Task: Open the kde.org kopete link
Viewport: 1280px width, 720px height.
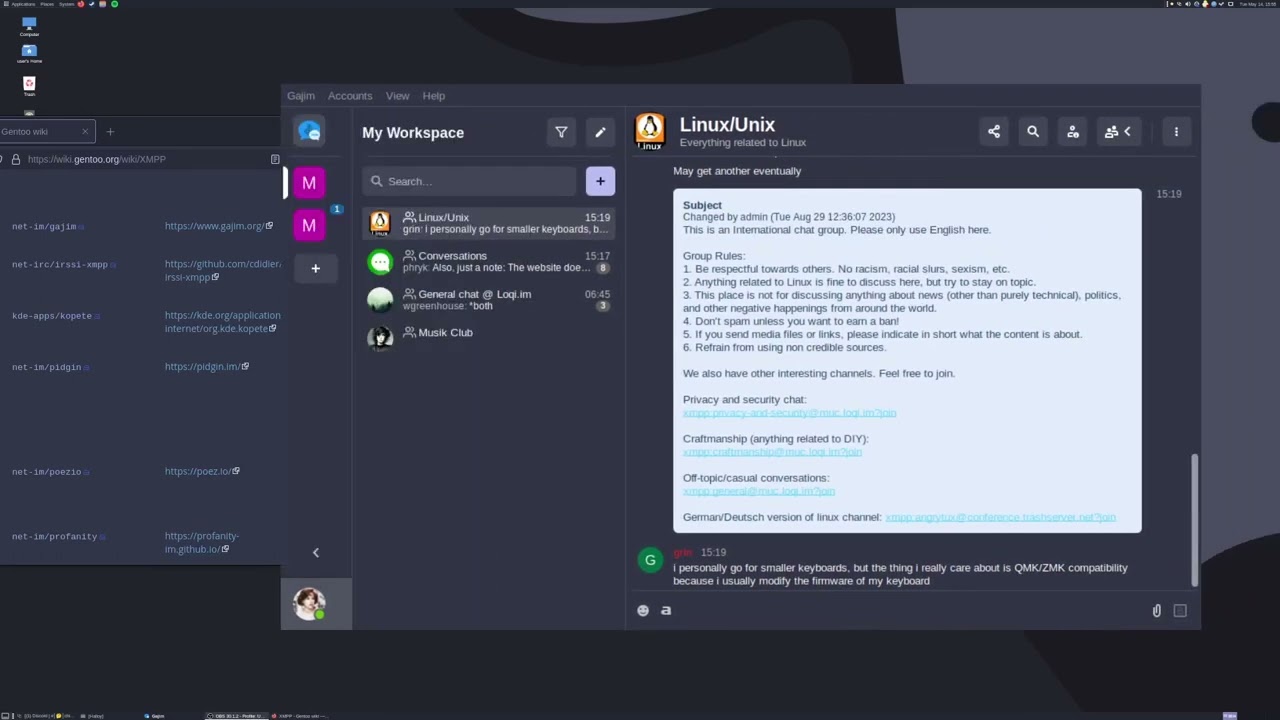Action: 223,322
